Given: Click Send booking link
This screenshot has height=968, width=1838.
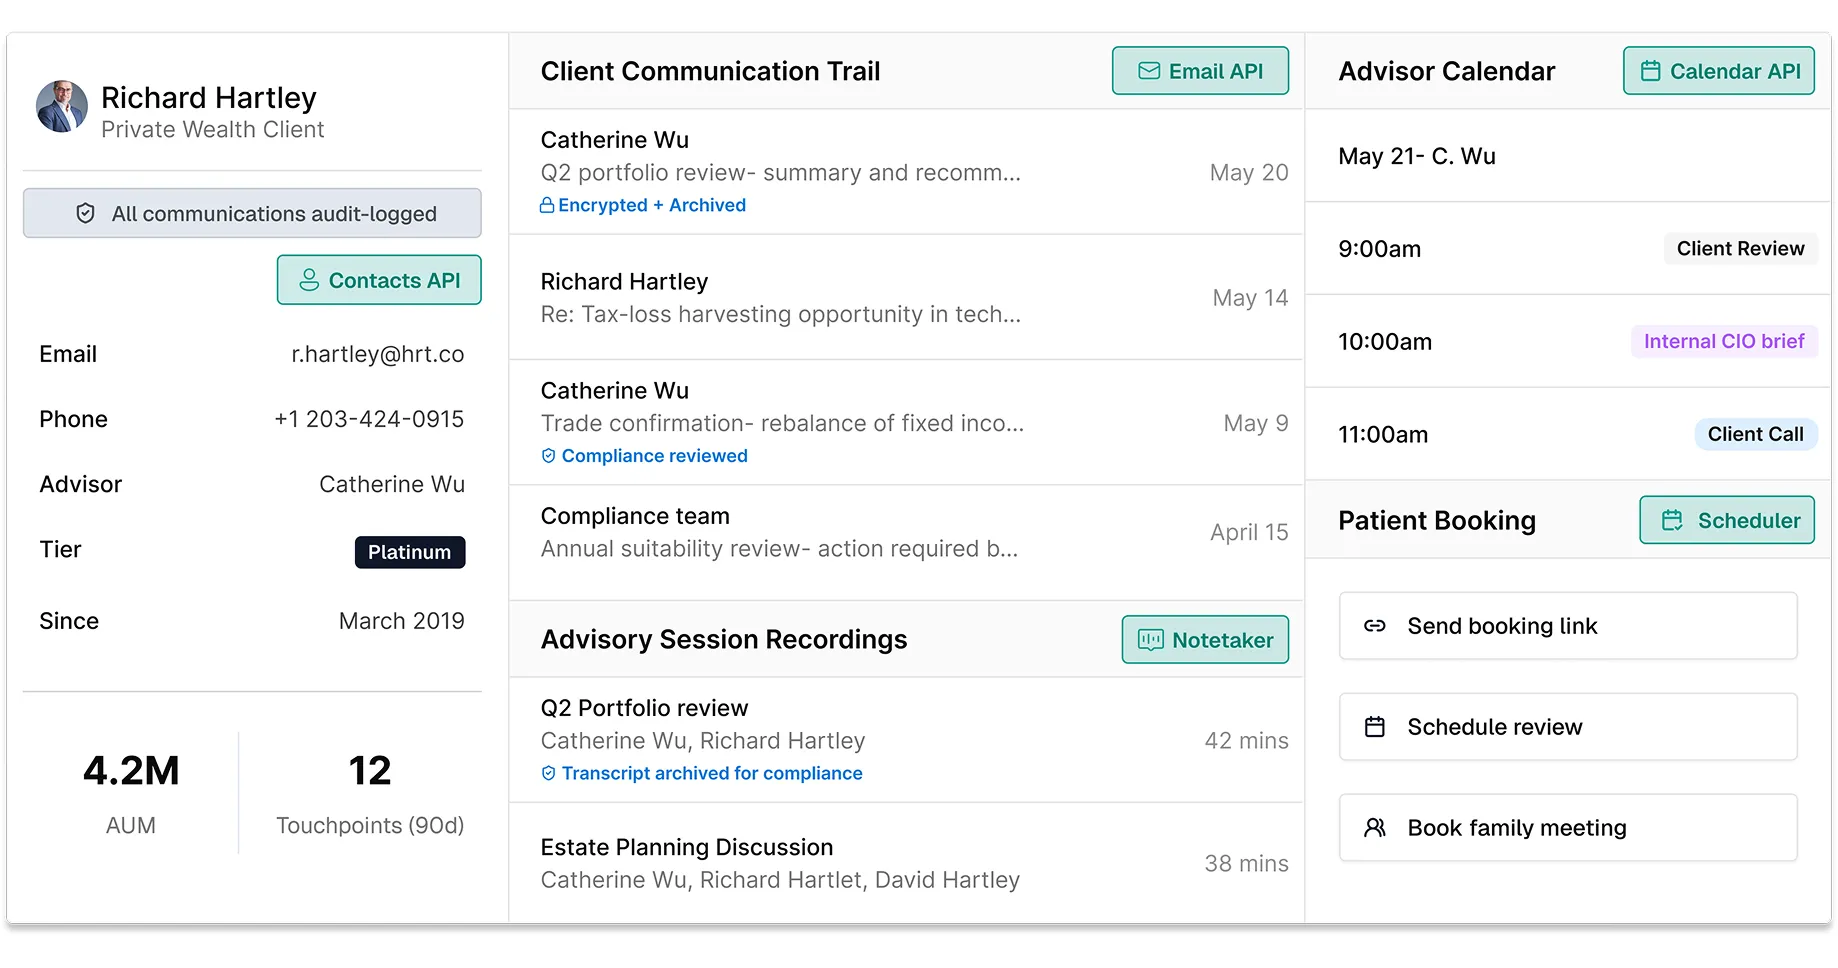Looking at the screenshot, I should (x=1568, y=626).
